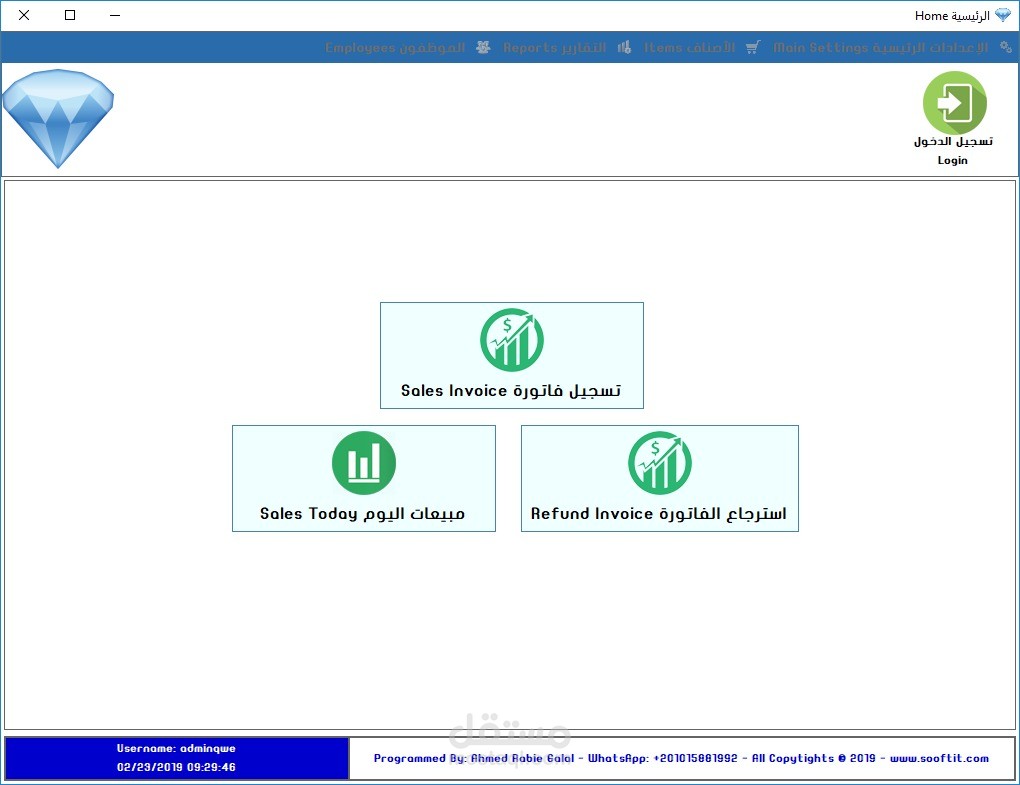Click the Items shopping cart icon

753,47
